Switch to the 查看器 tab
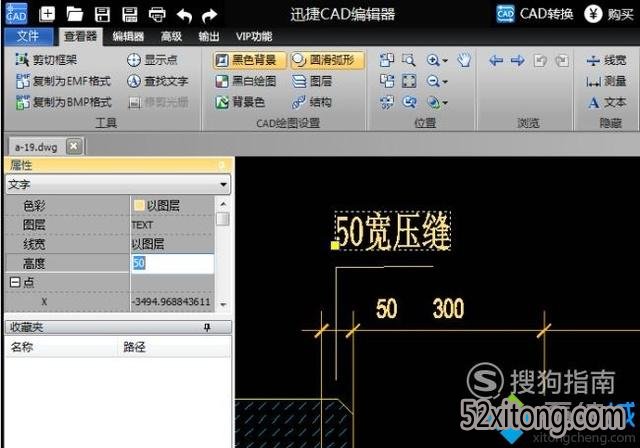The height and width of the screenshot is (448, 640). pyautogui.click(x=80, y=37)
